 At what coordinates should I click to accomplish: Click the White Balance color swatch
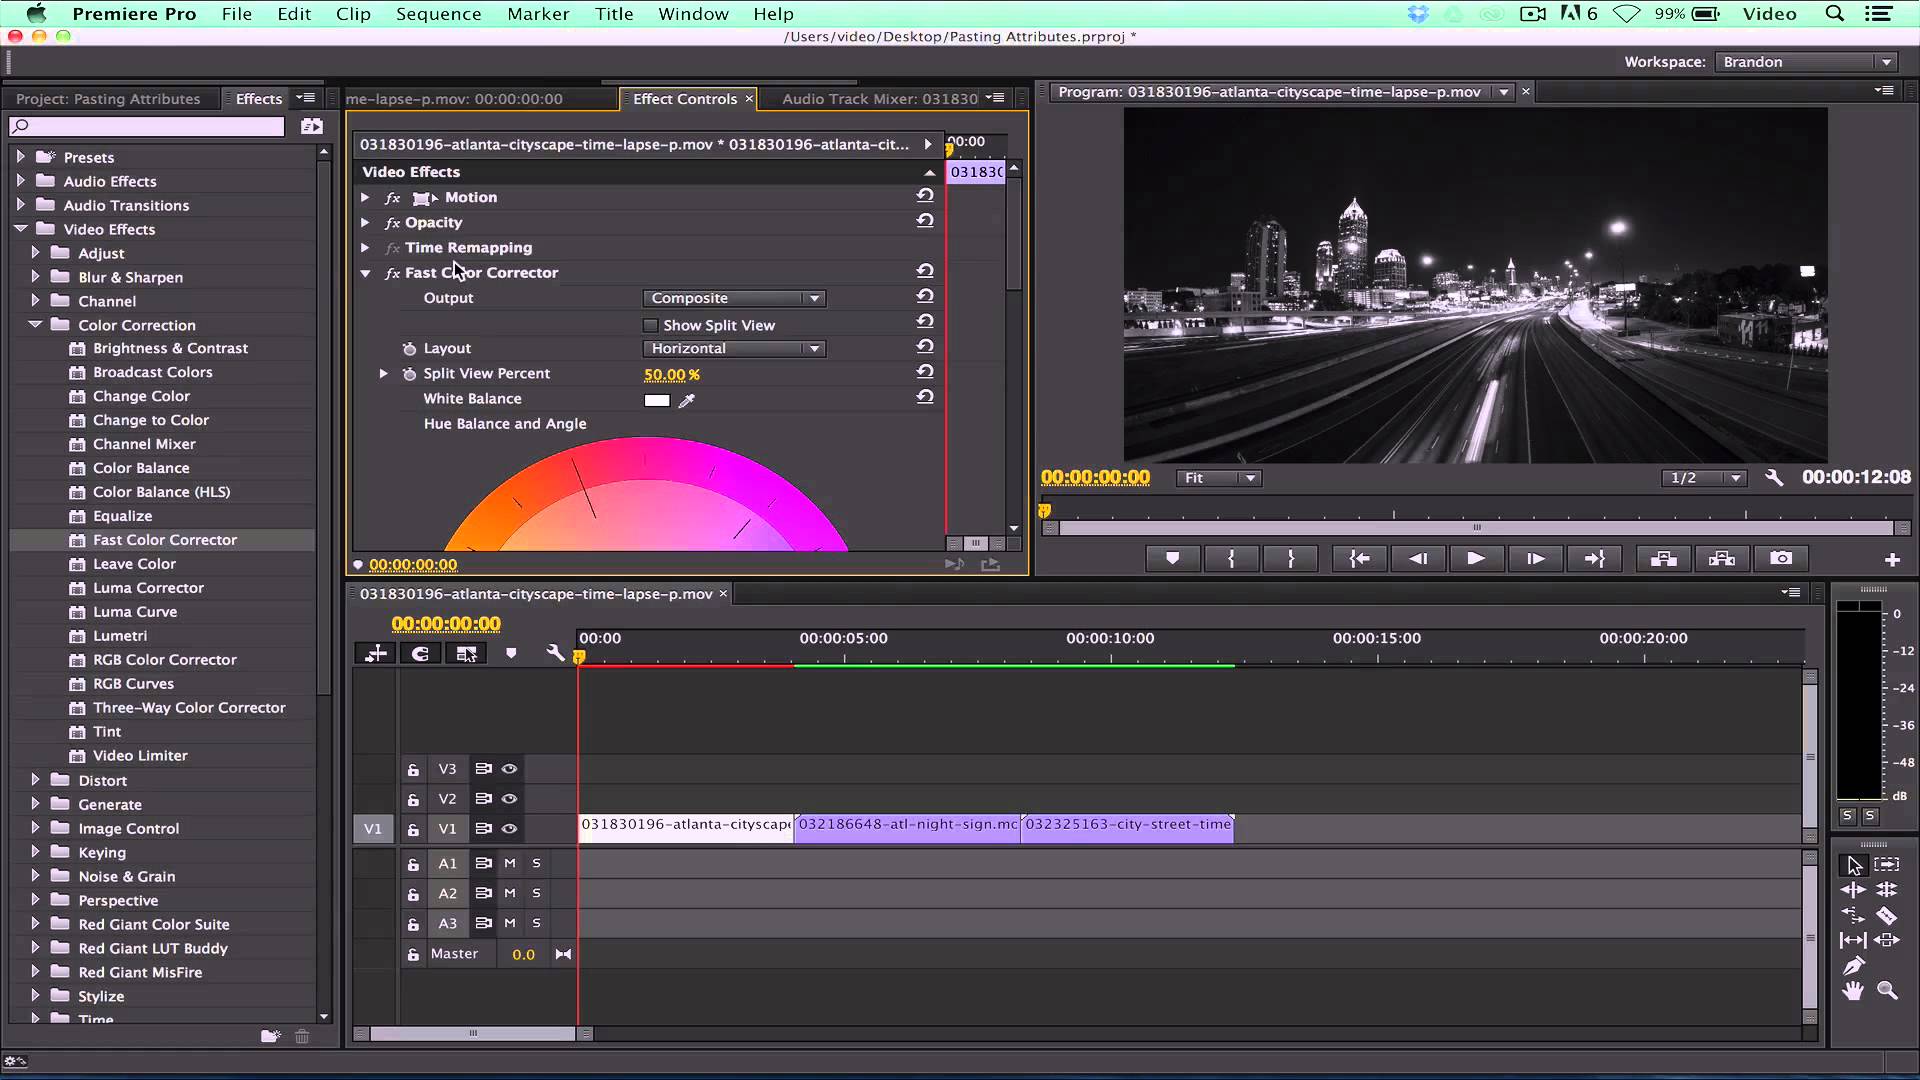[x=657, y=400]
